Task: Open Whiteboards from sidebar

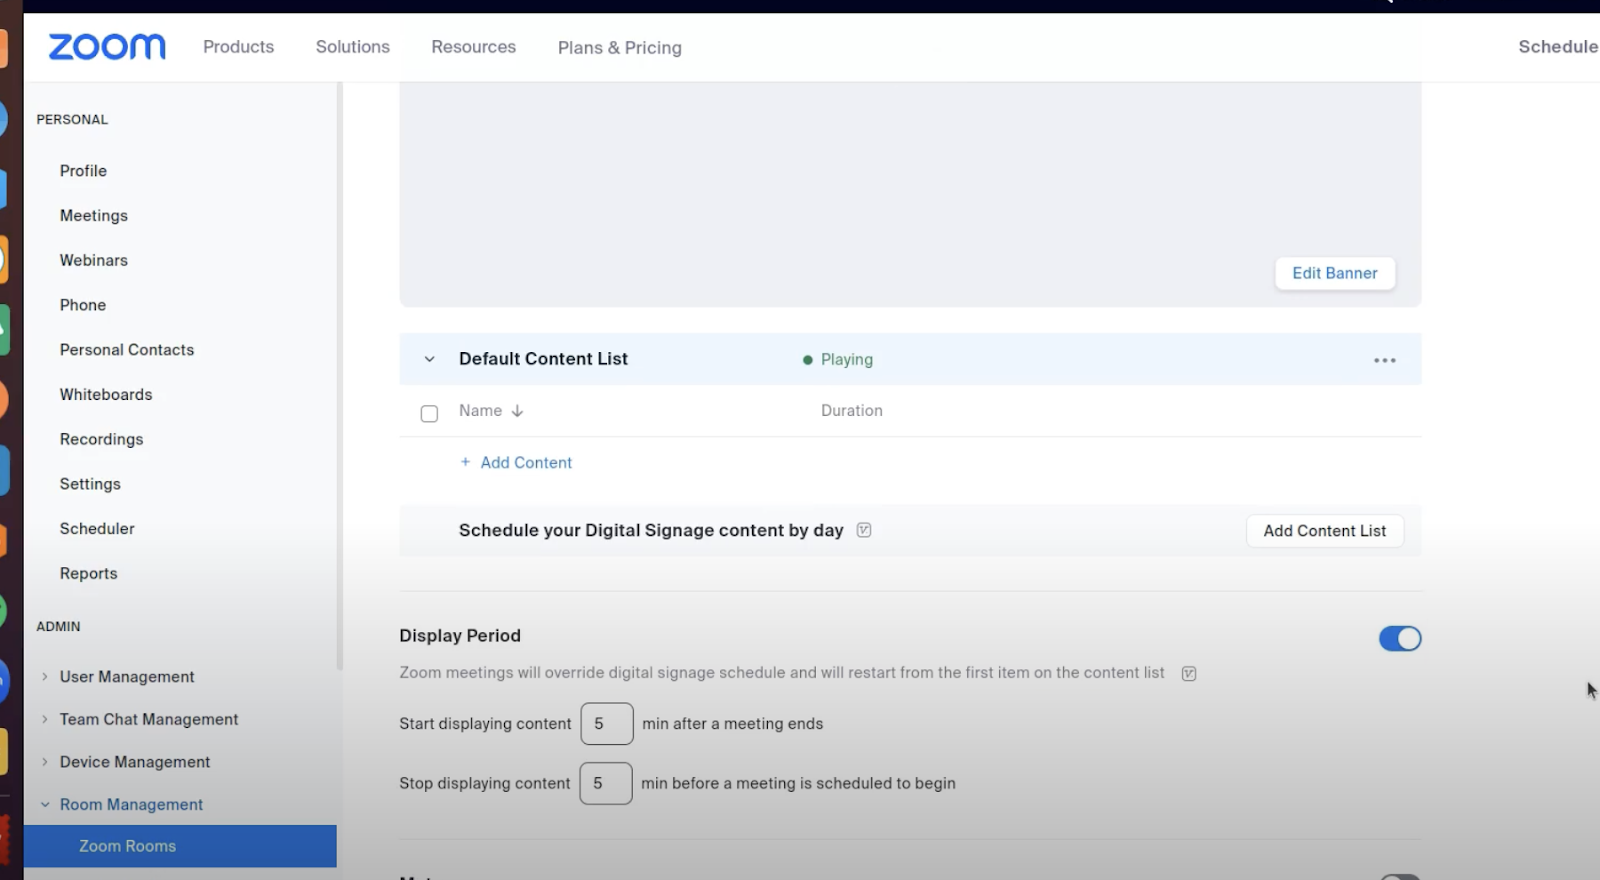Action: [106, 394]
